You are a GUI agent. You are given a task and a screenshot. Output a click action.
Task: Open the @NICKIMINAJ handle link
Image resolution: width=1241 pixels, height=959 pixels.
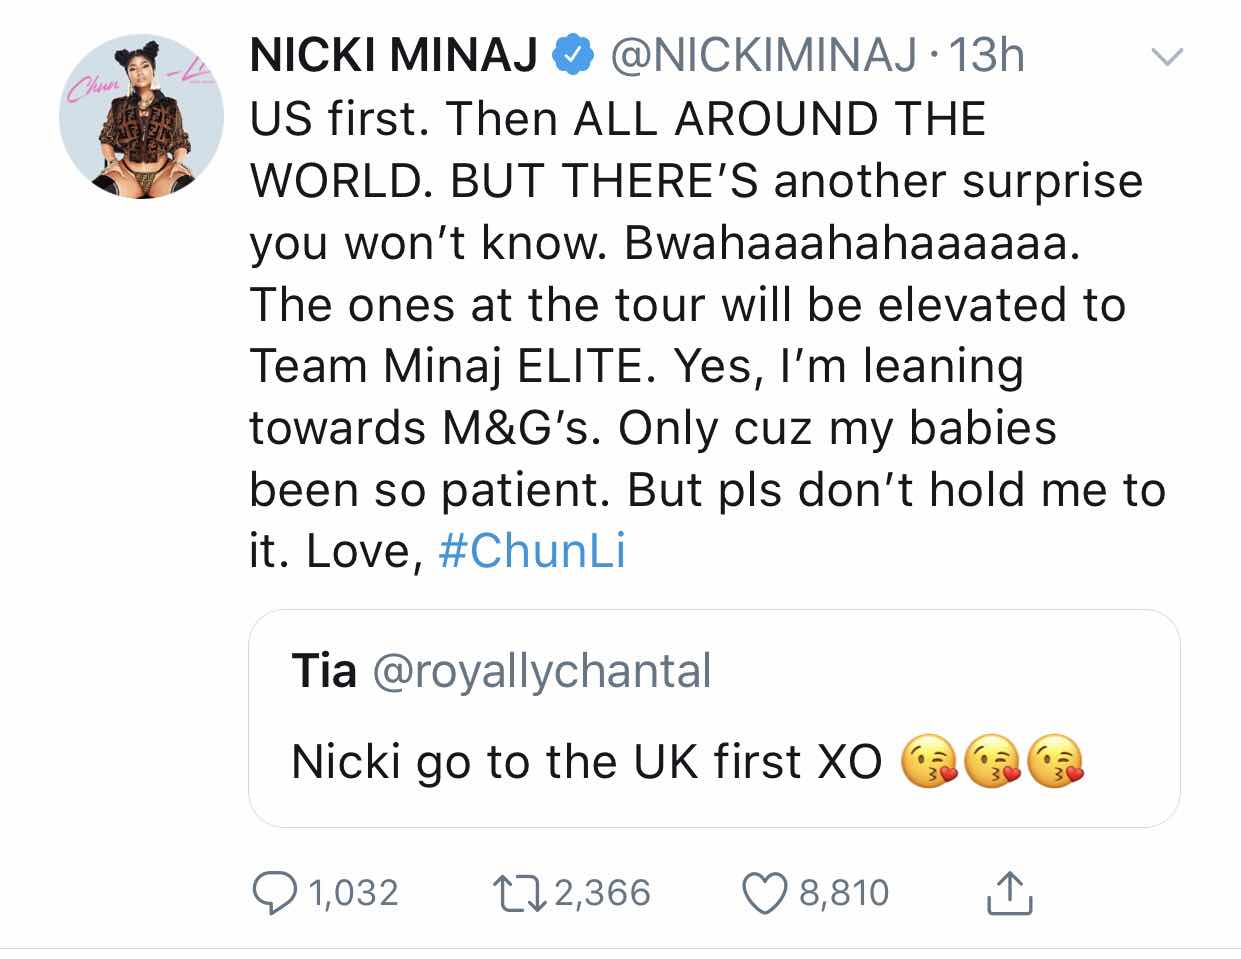pyautogui.click(x=762, y=56)
